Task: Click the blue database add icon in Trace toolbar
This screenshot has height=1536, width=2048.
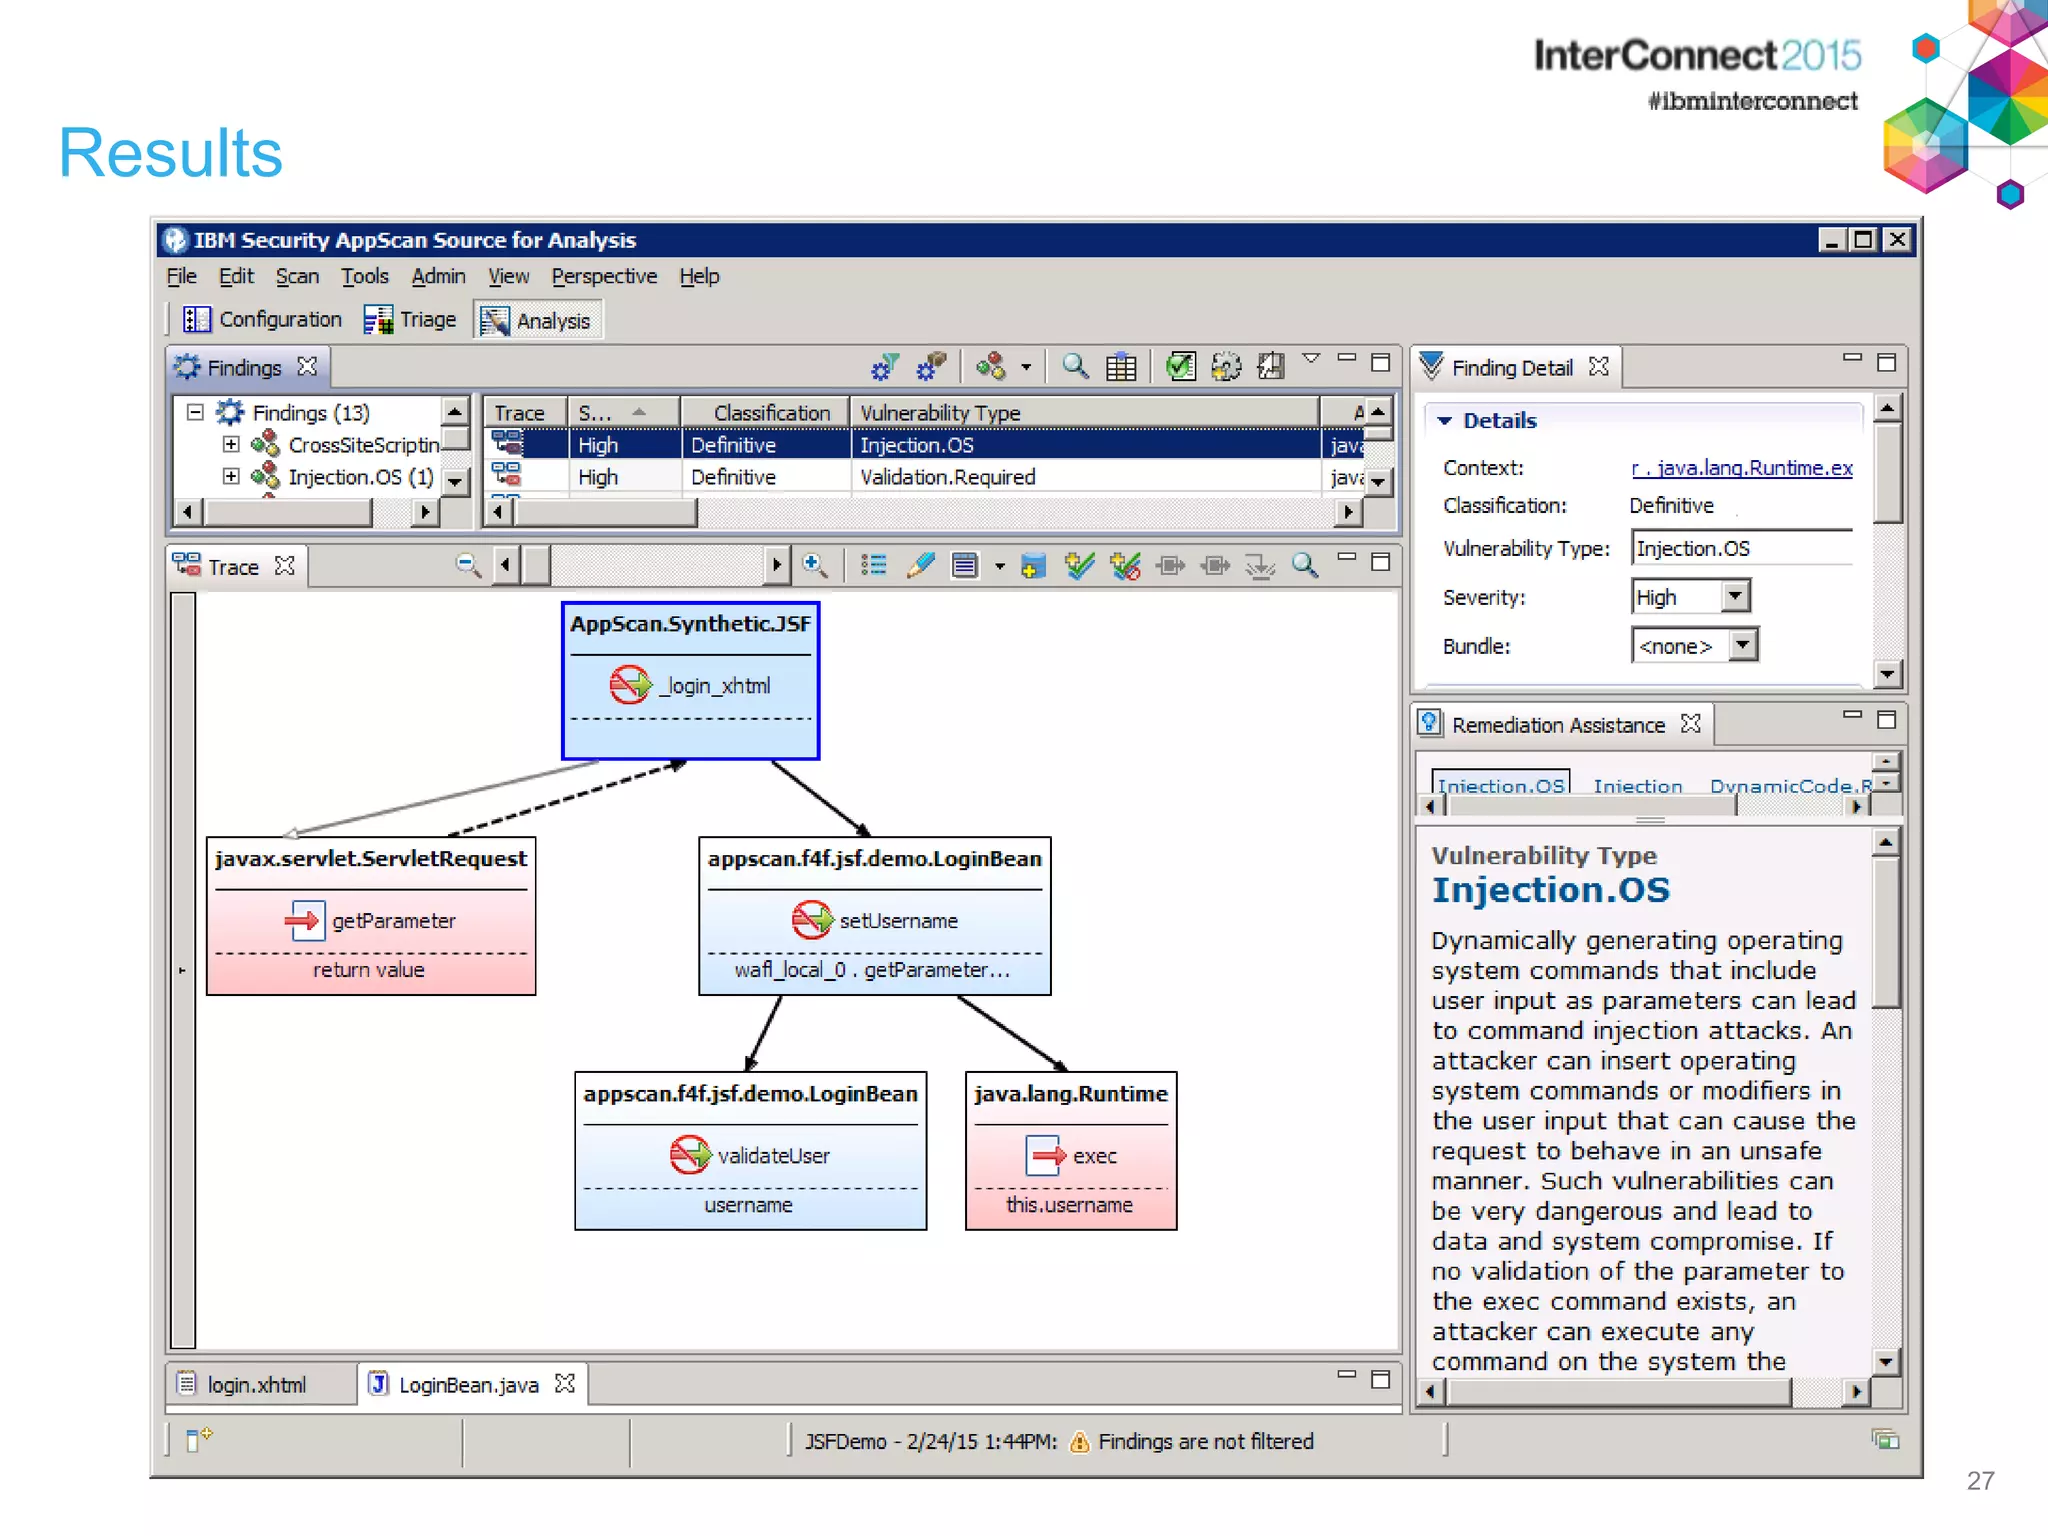Action: point(1033,566)
